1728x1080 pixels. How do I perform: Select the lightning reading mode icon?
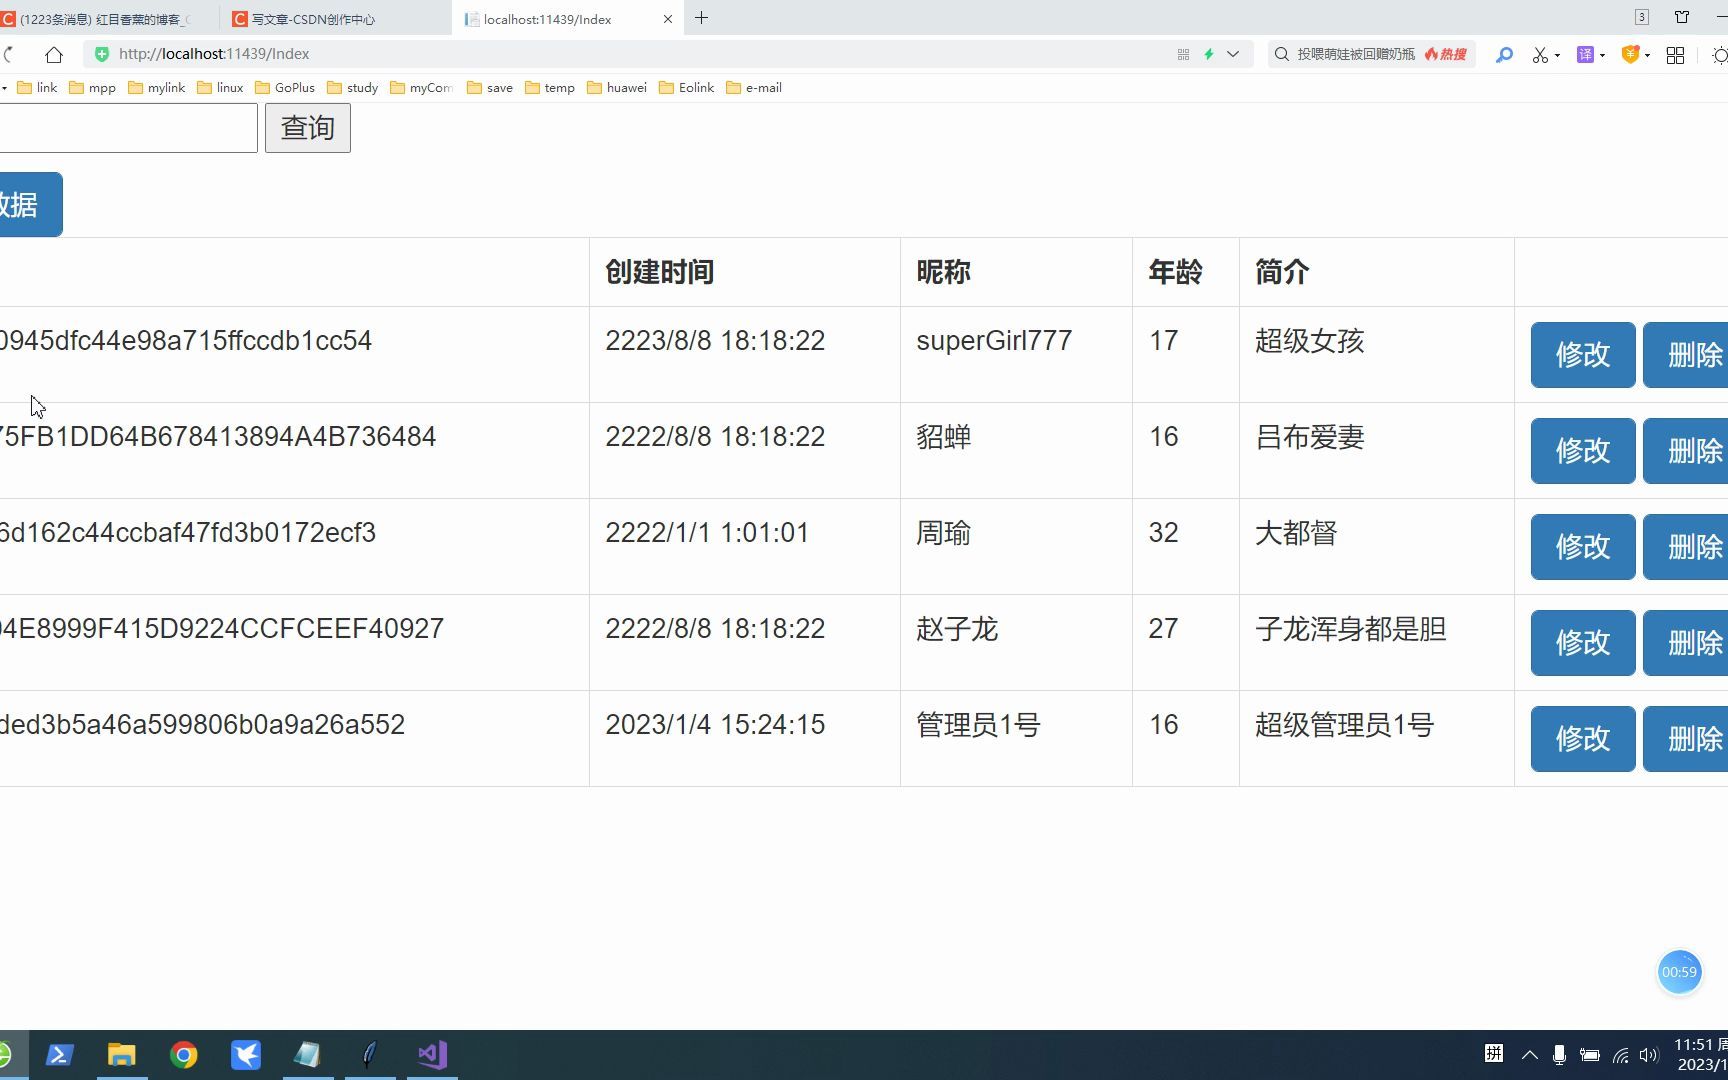[1209, 54]
